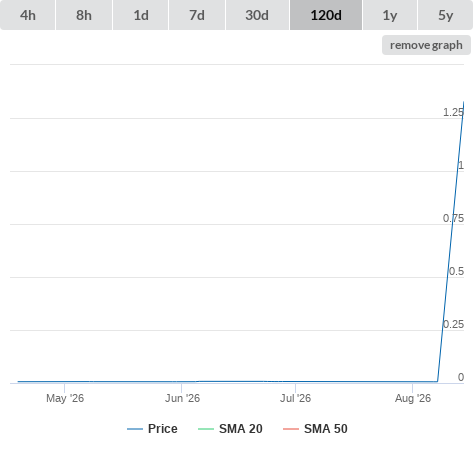Click the remove graph button
474x455 pixels.
pos(426,45)
